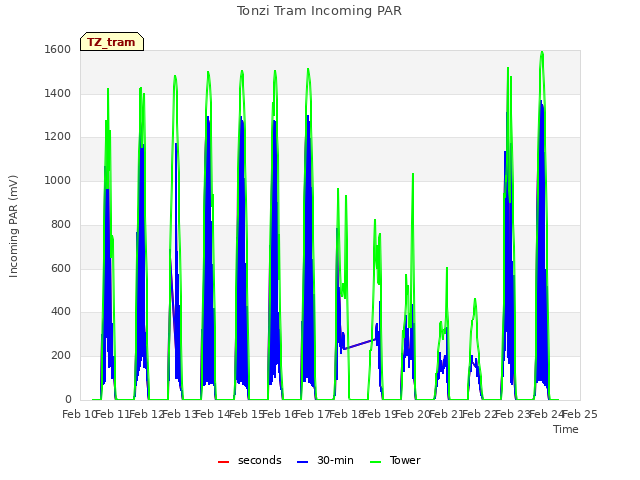This screenshot has height=480, width=640.
Task: Click the chart title Tonzi Tram Incoming PAR
Action: (x=319, y=11)
